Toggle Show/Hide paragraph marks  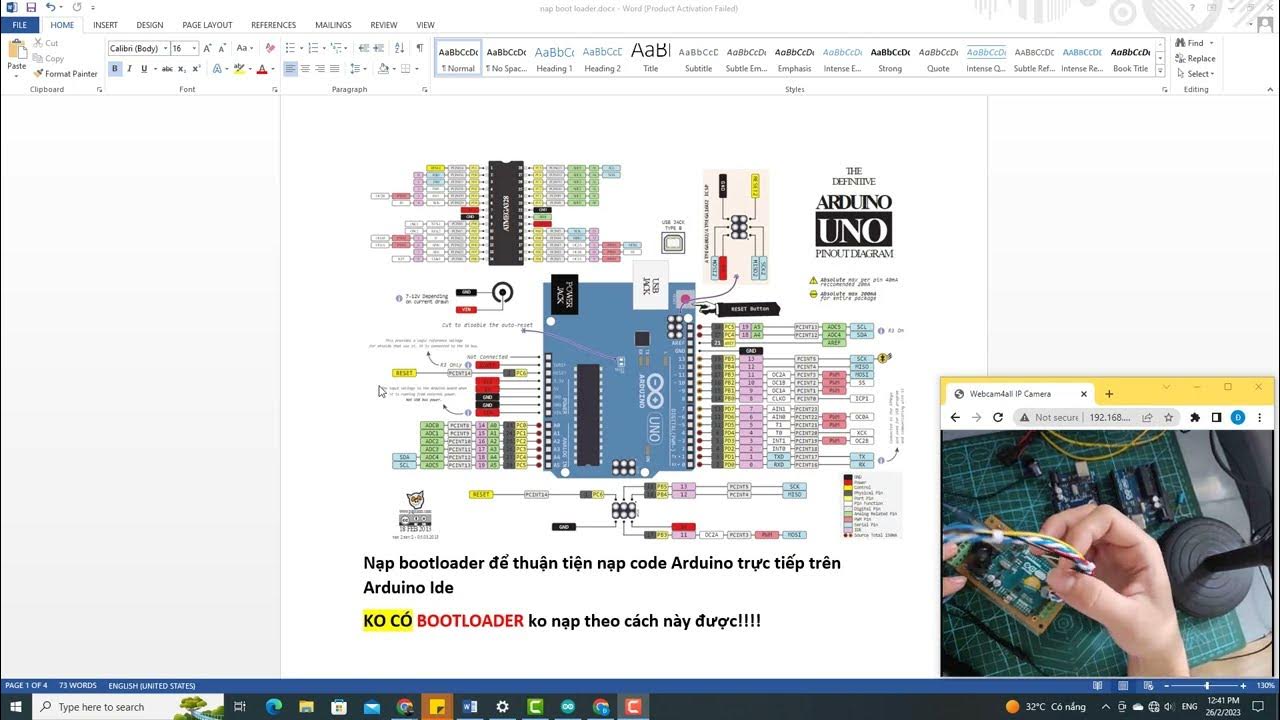pyautogui.click(x=420, y=48)
